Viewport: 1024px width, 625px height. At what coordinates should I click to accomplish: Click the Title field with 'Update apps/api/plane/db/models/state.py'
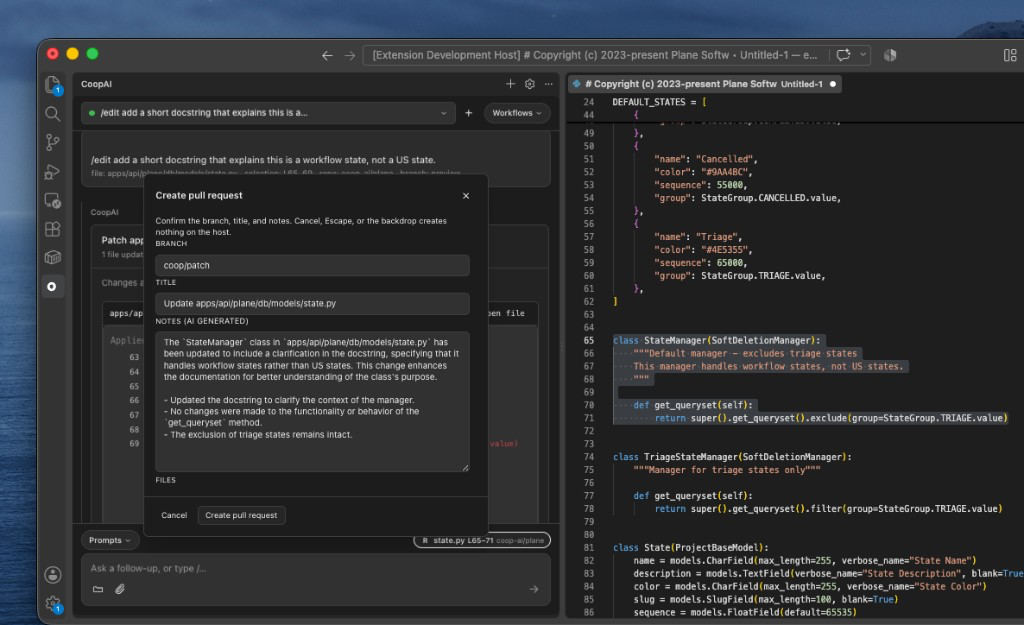click(312, 303)
